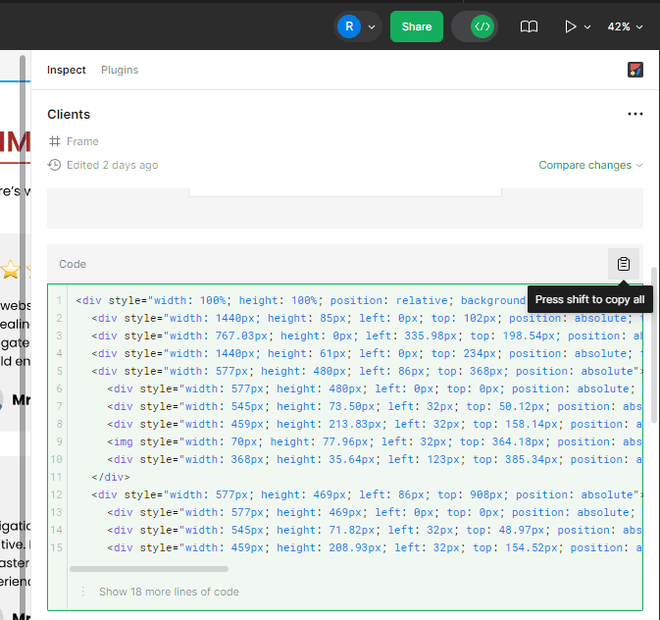Screen dimensions: 660x620
Task: Click the Code section label
Action: (72, 264)
